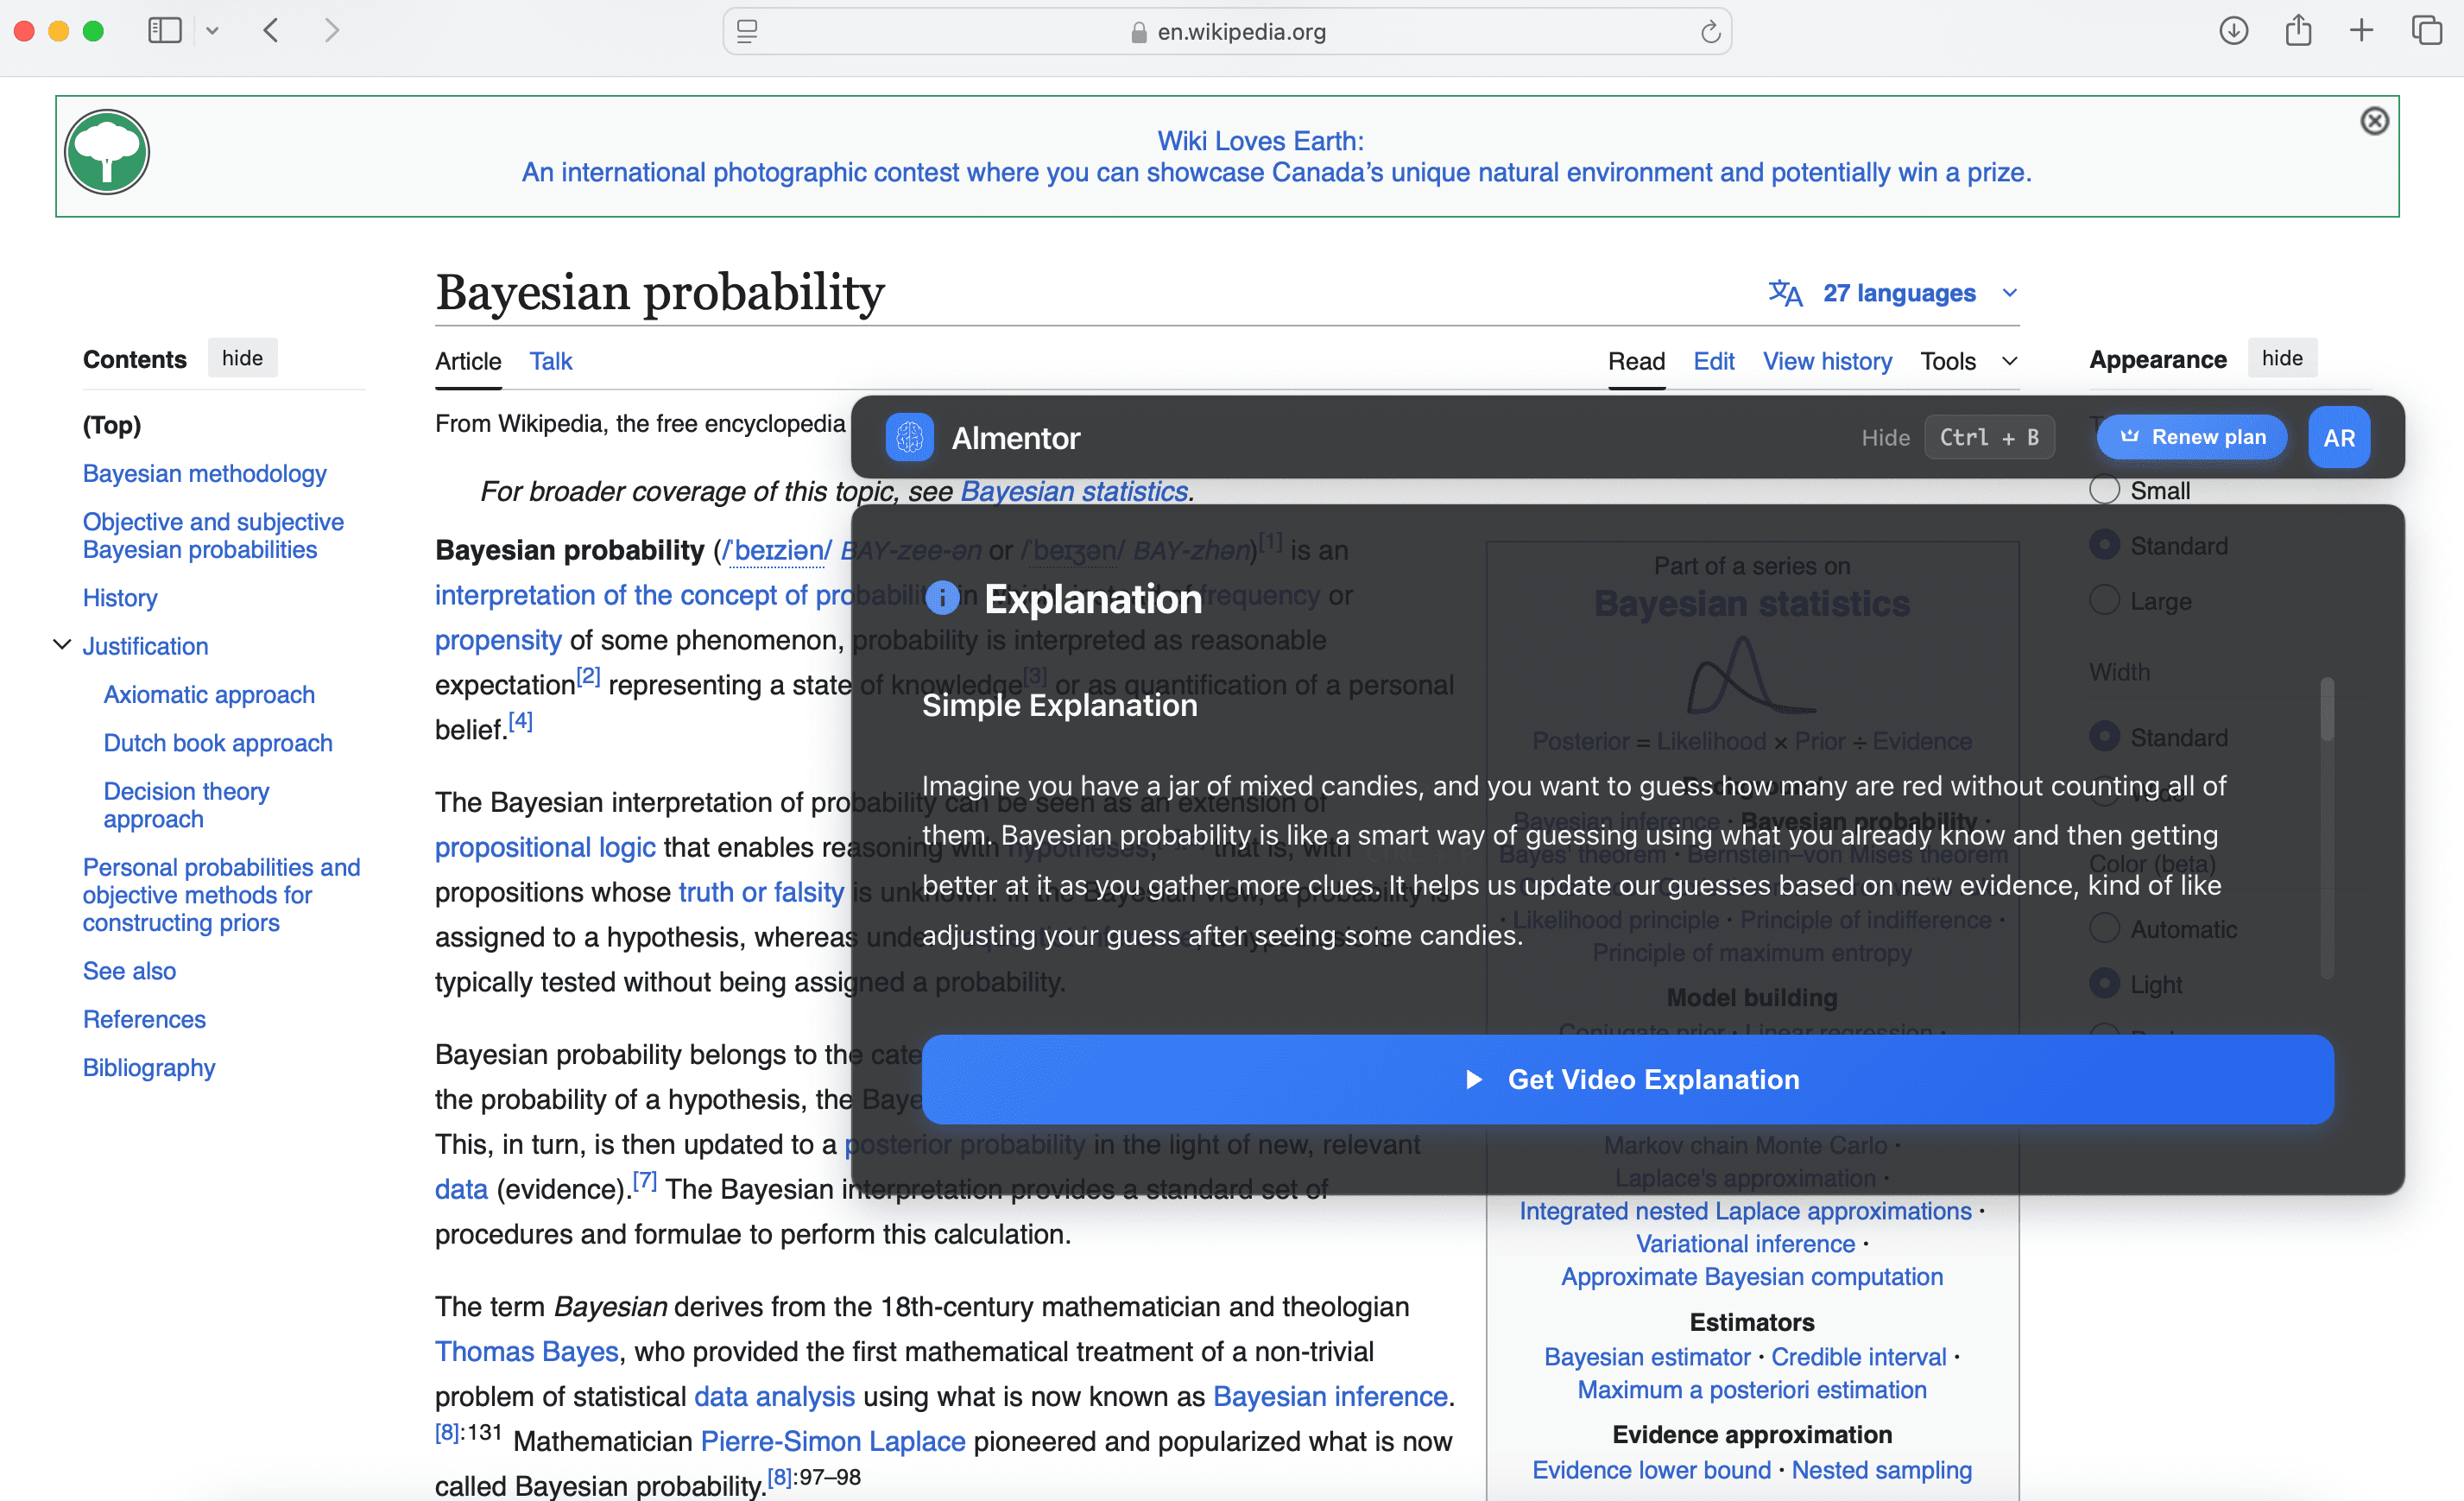Go to the Bibliography section
The width and height of the screenshot is (2464, 1501).
tap(149, 1067)
